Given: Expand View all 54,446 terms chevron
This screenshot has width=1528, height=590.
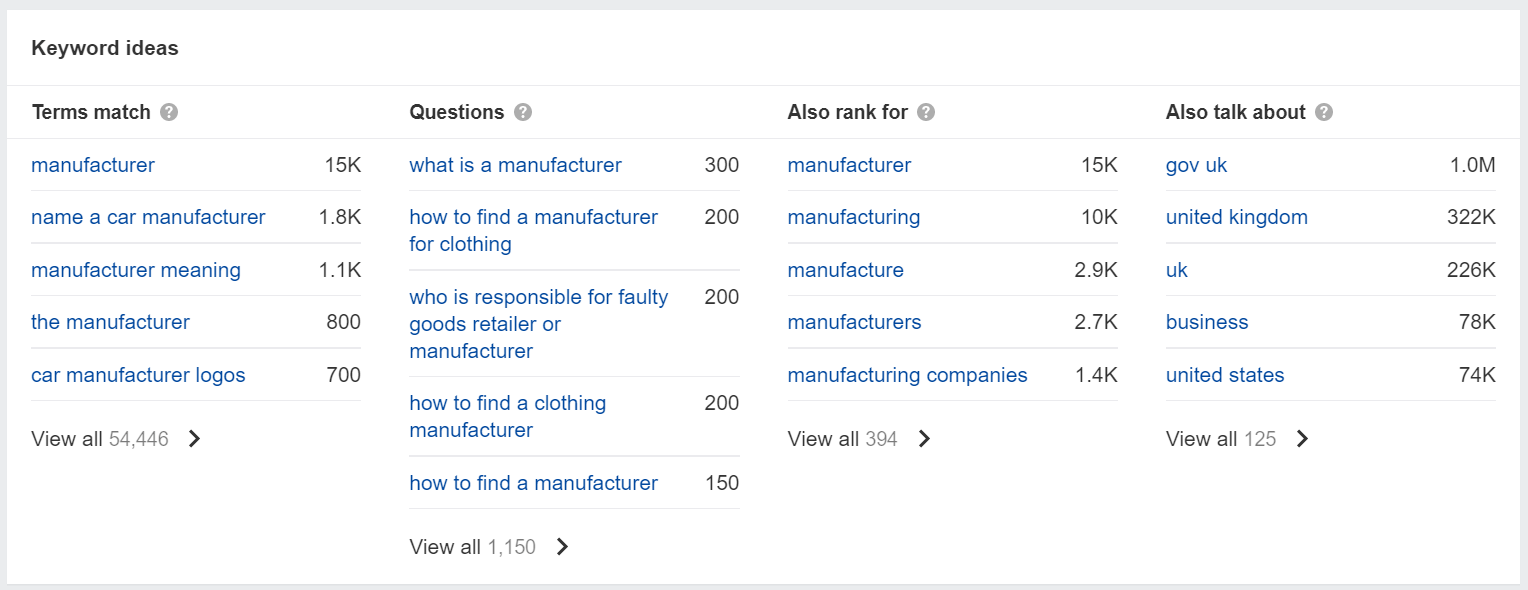Looking at the screenshot, I should point(195,438).
